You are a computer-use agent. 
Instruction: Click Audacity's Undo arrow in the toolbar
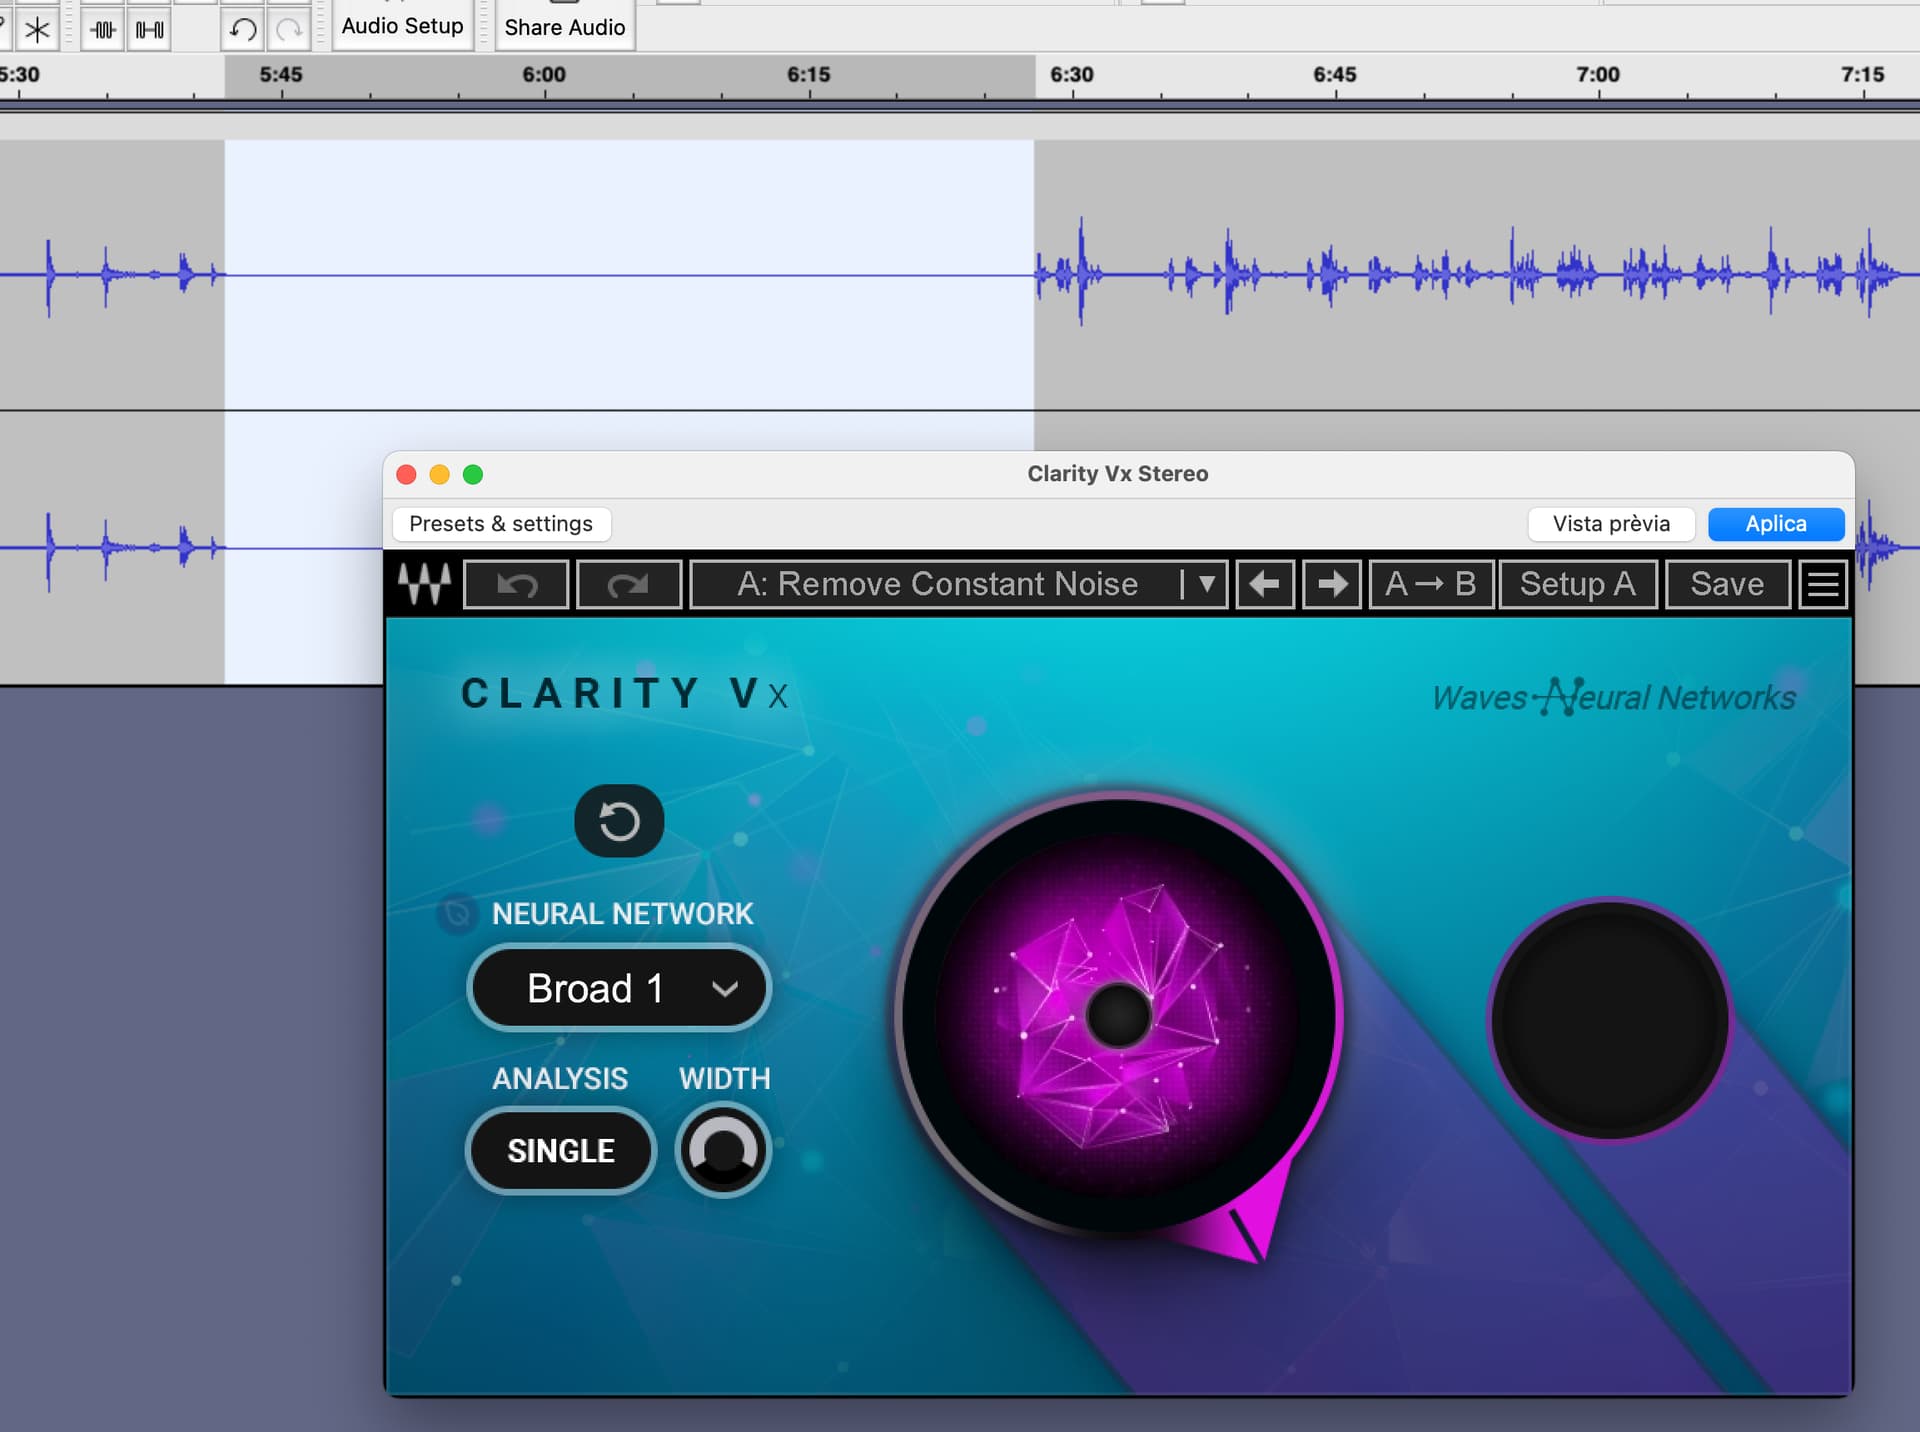pyautogui.click(x=243, y=29)
